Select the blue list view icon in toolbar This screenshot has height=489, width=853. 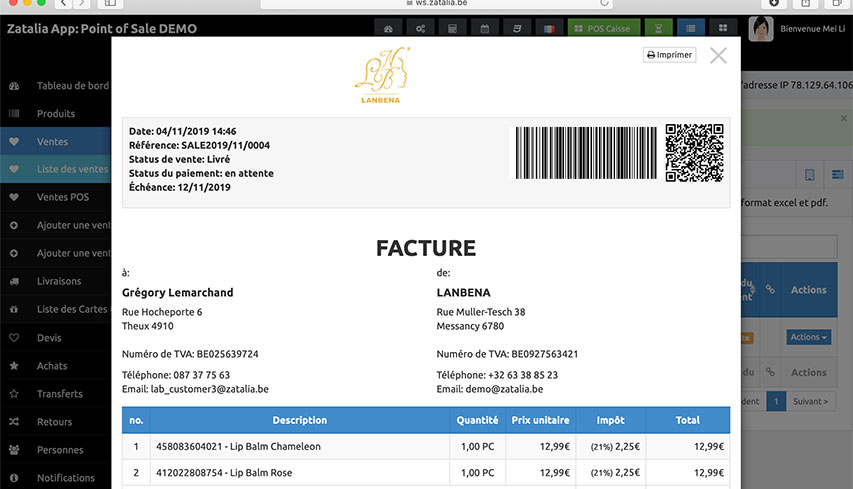tap(691, 28)
